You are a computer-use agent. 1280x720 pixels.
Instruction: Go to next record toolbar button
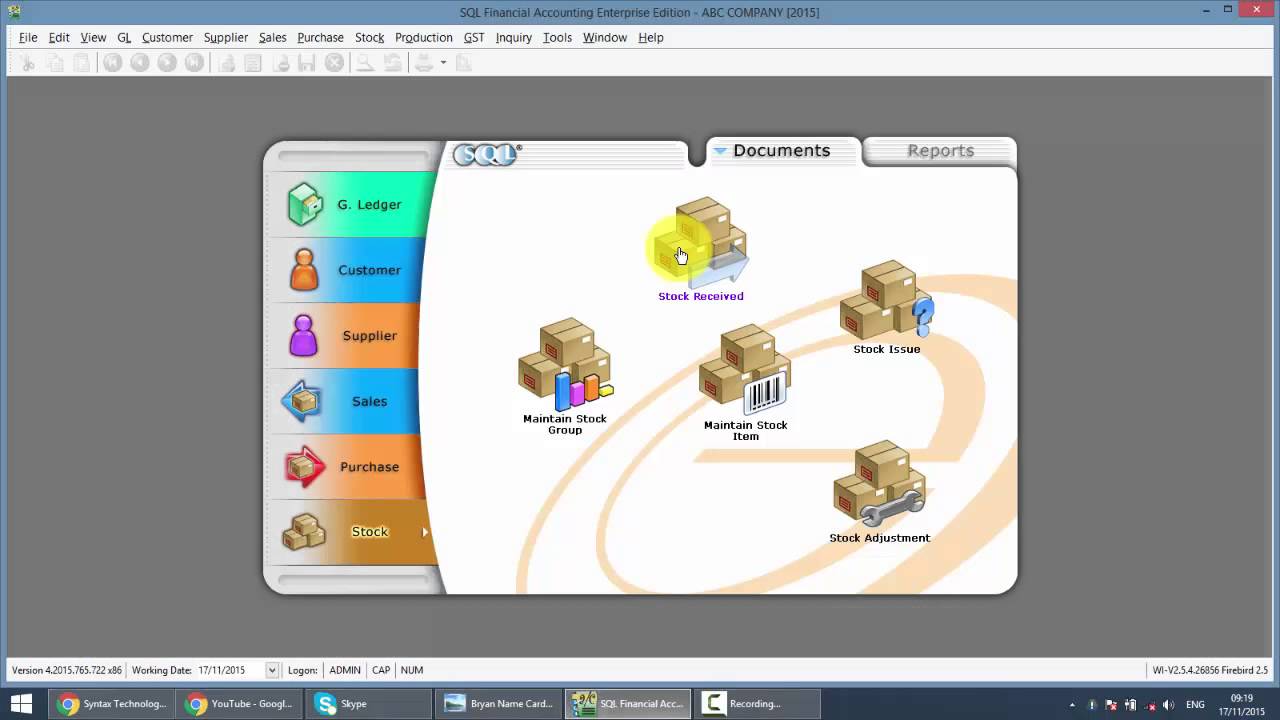click(167, 63)
